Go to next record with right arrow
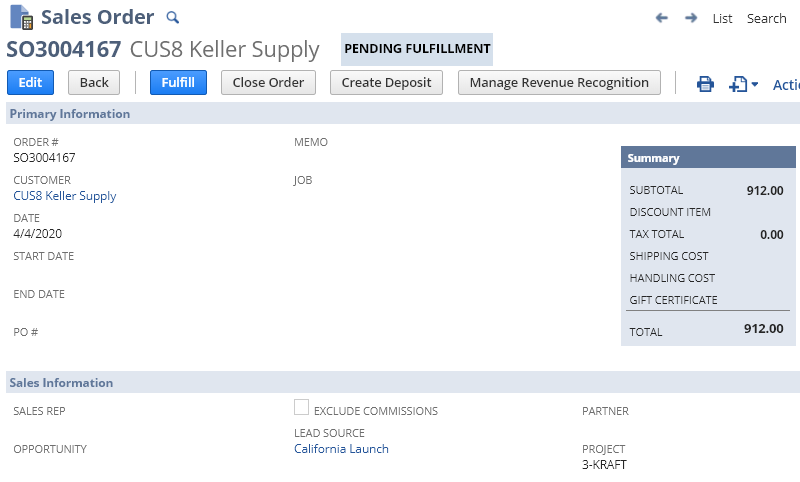The height and width of the screenshot is (482, 800). point(691,18)
